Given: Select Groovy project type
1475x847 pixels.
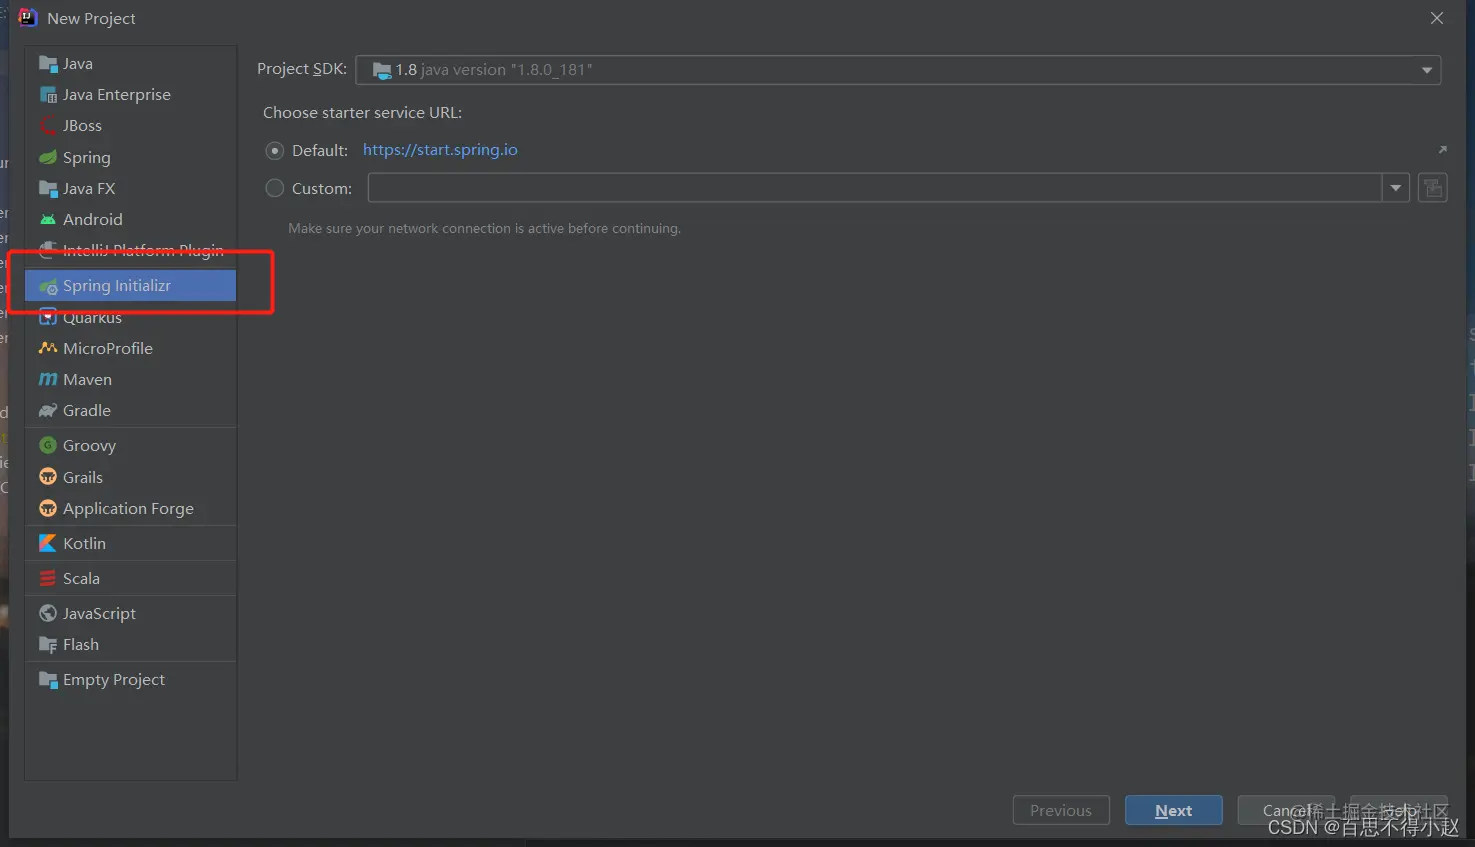Looking at the screenshot, I should pyautogui.click(x=130, y=445).
